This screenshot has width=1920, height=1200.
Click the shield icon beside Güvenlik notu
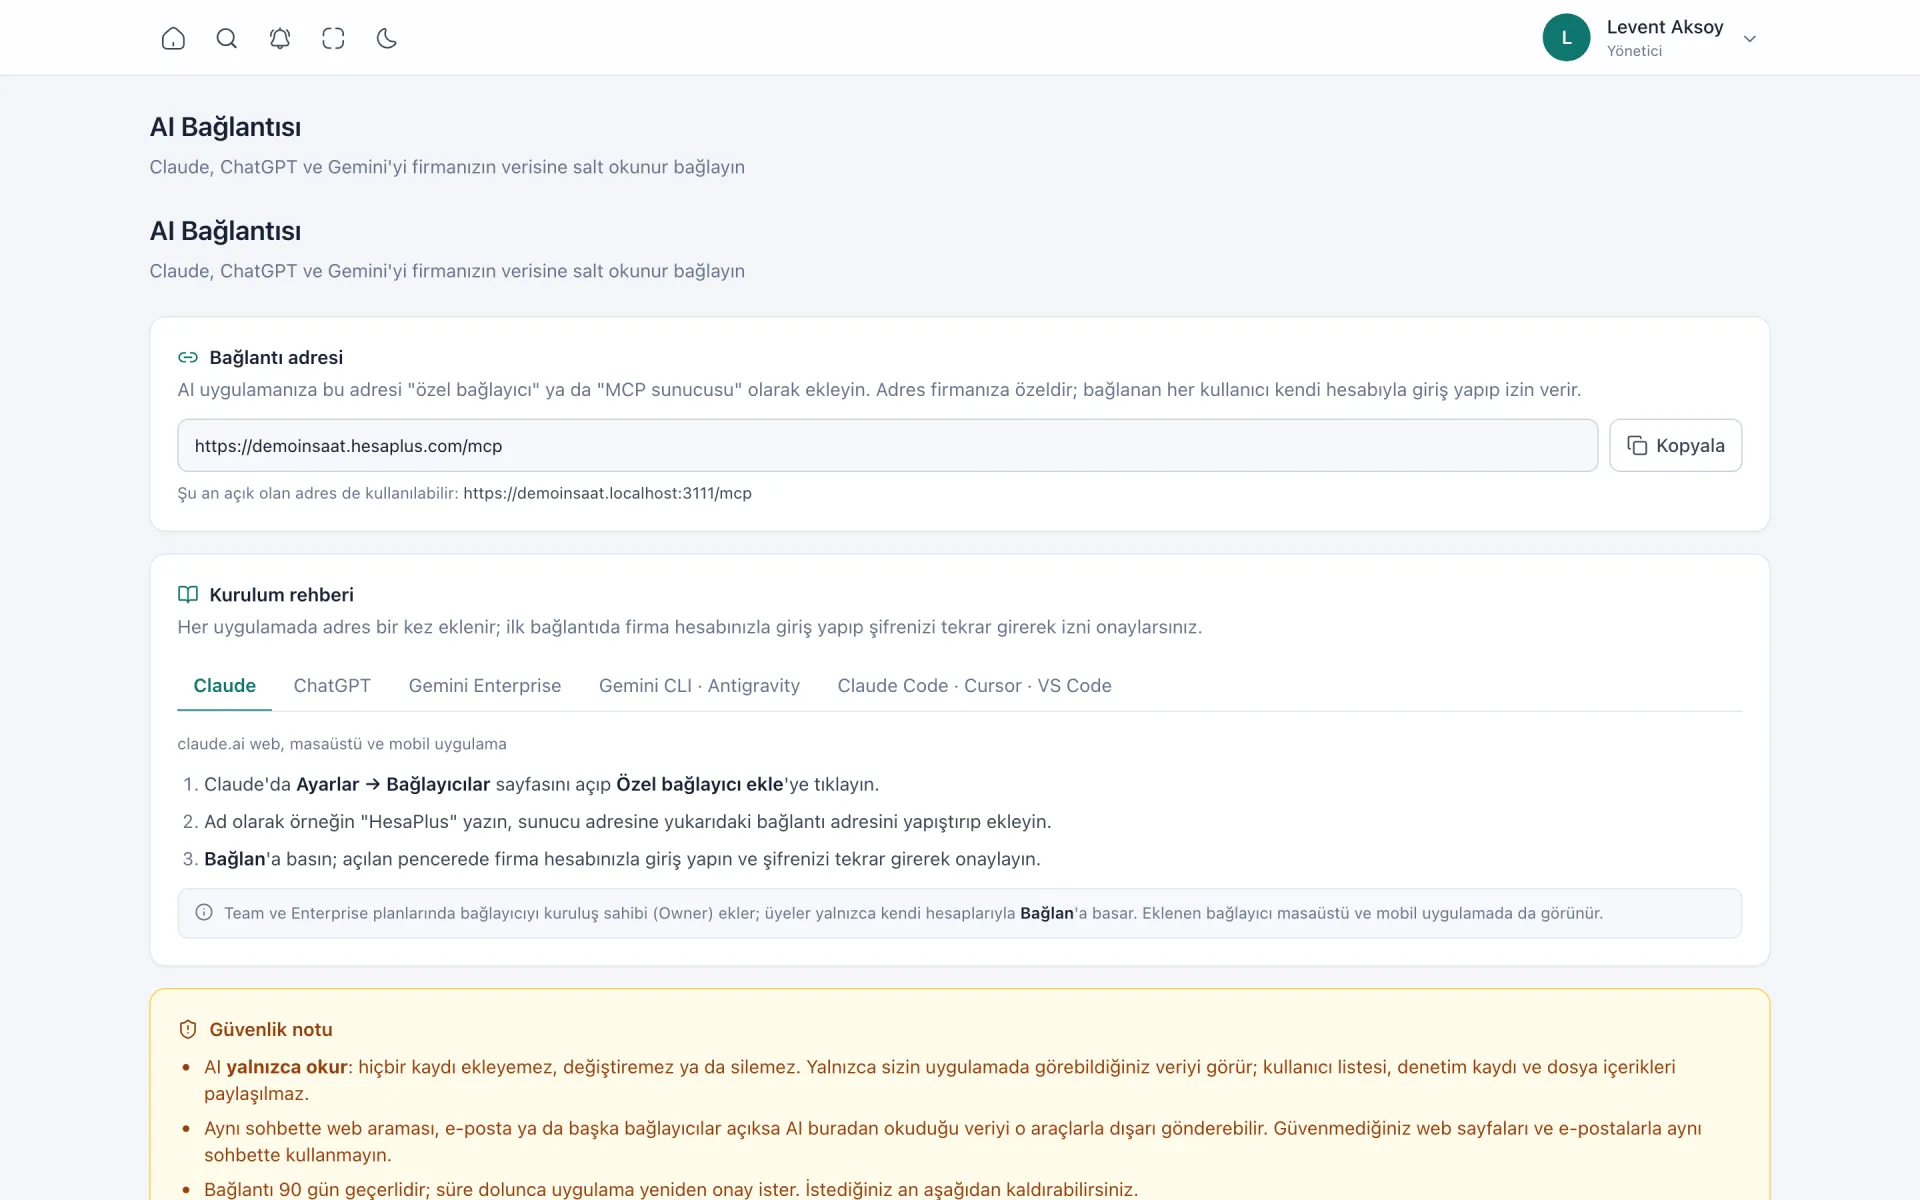(x=188, y=1029)
